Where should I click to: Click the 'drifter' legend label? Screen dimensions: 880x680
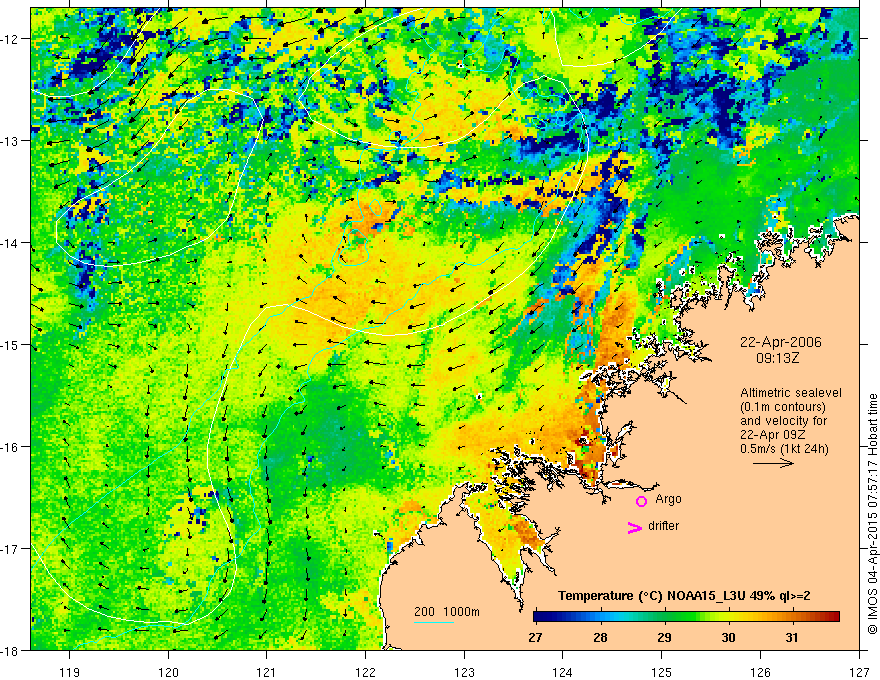pyautogui.click(x=663, y=526)
